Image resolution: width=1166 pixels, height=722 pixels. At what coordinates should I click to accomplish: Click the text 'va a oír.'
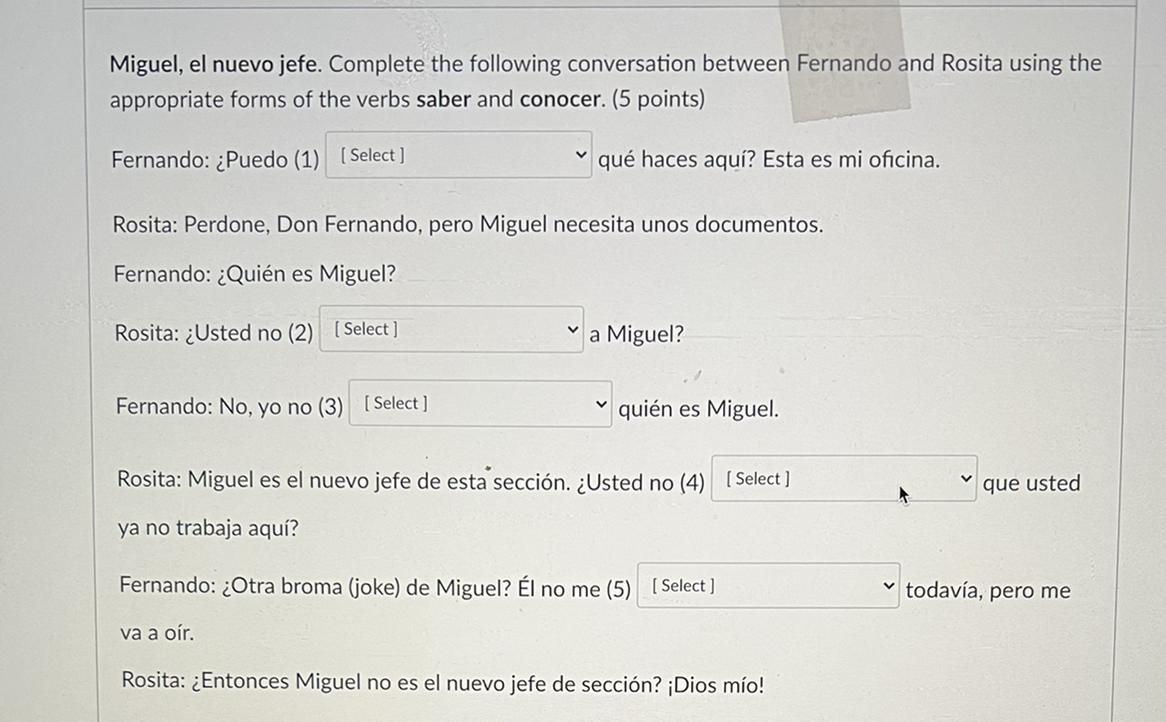(157, 634)
